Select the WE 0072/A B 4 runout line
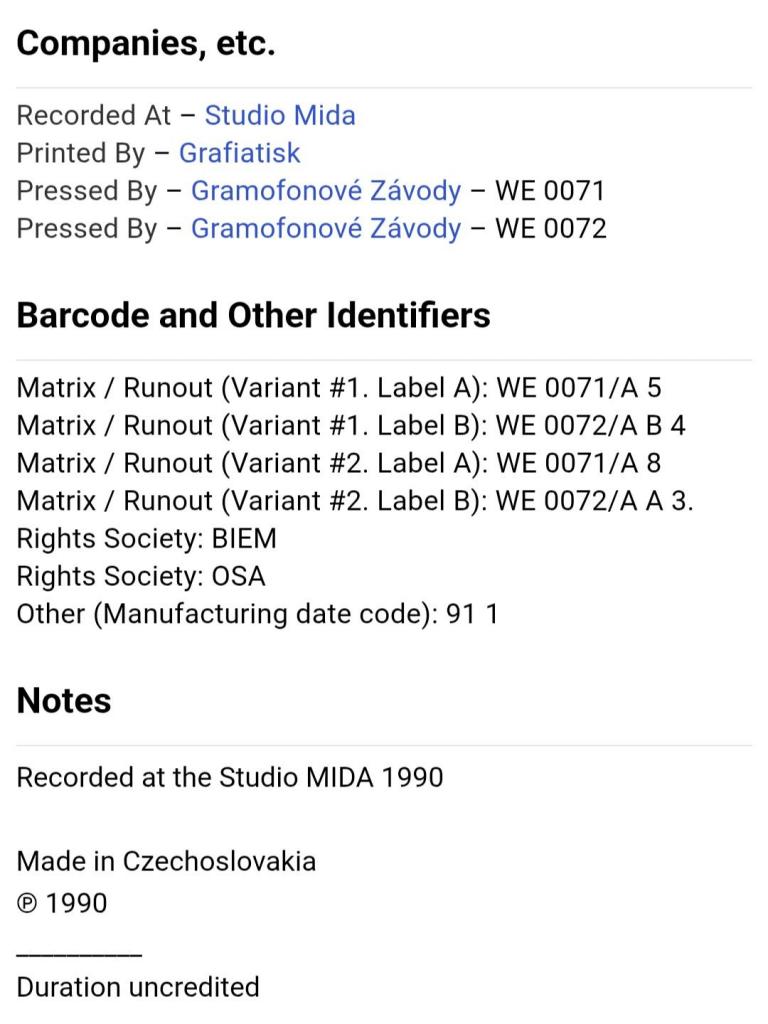The width and height of the screenshot is (768, 1024). pos(351,426)
